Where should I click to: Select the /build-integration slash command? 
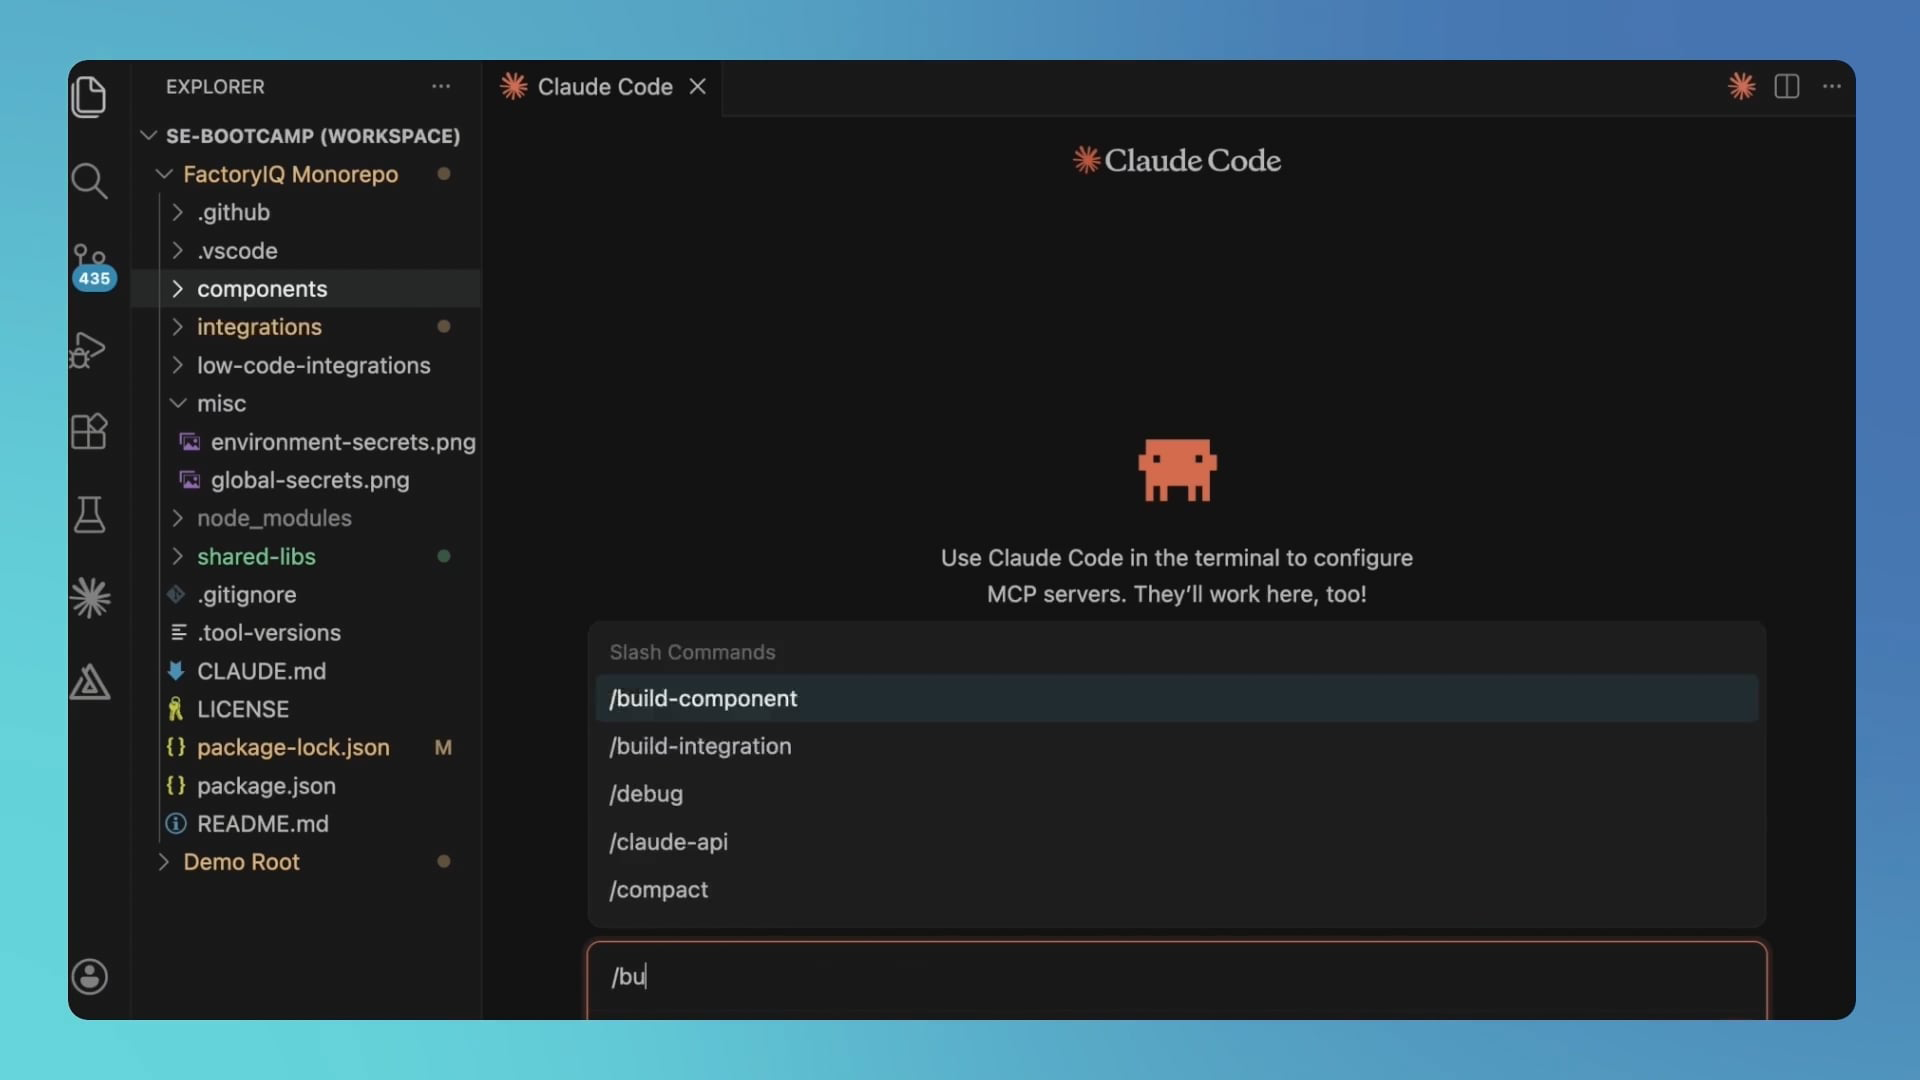click(700, 746)
